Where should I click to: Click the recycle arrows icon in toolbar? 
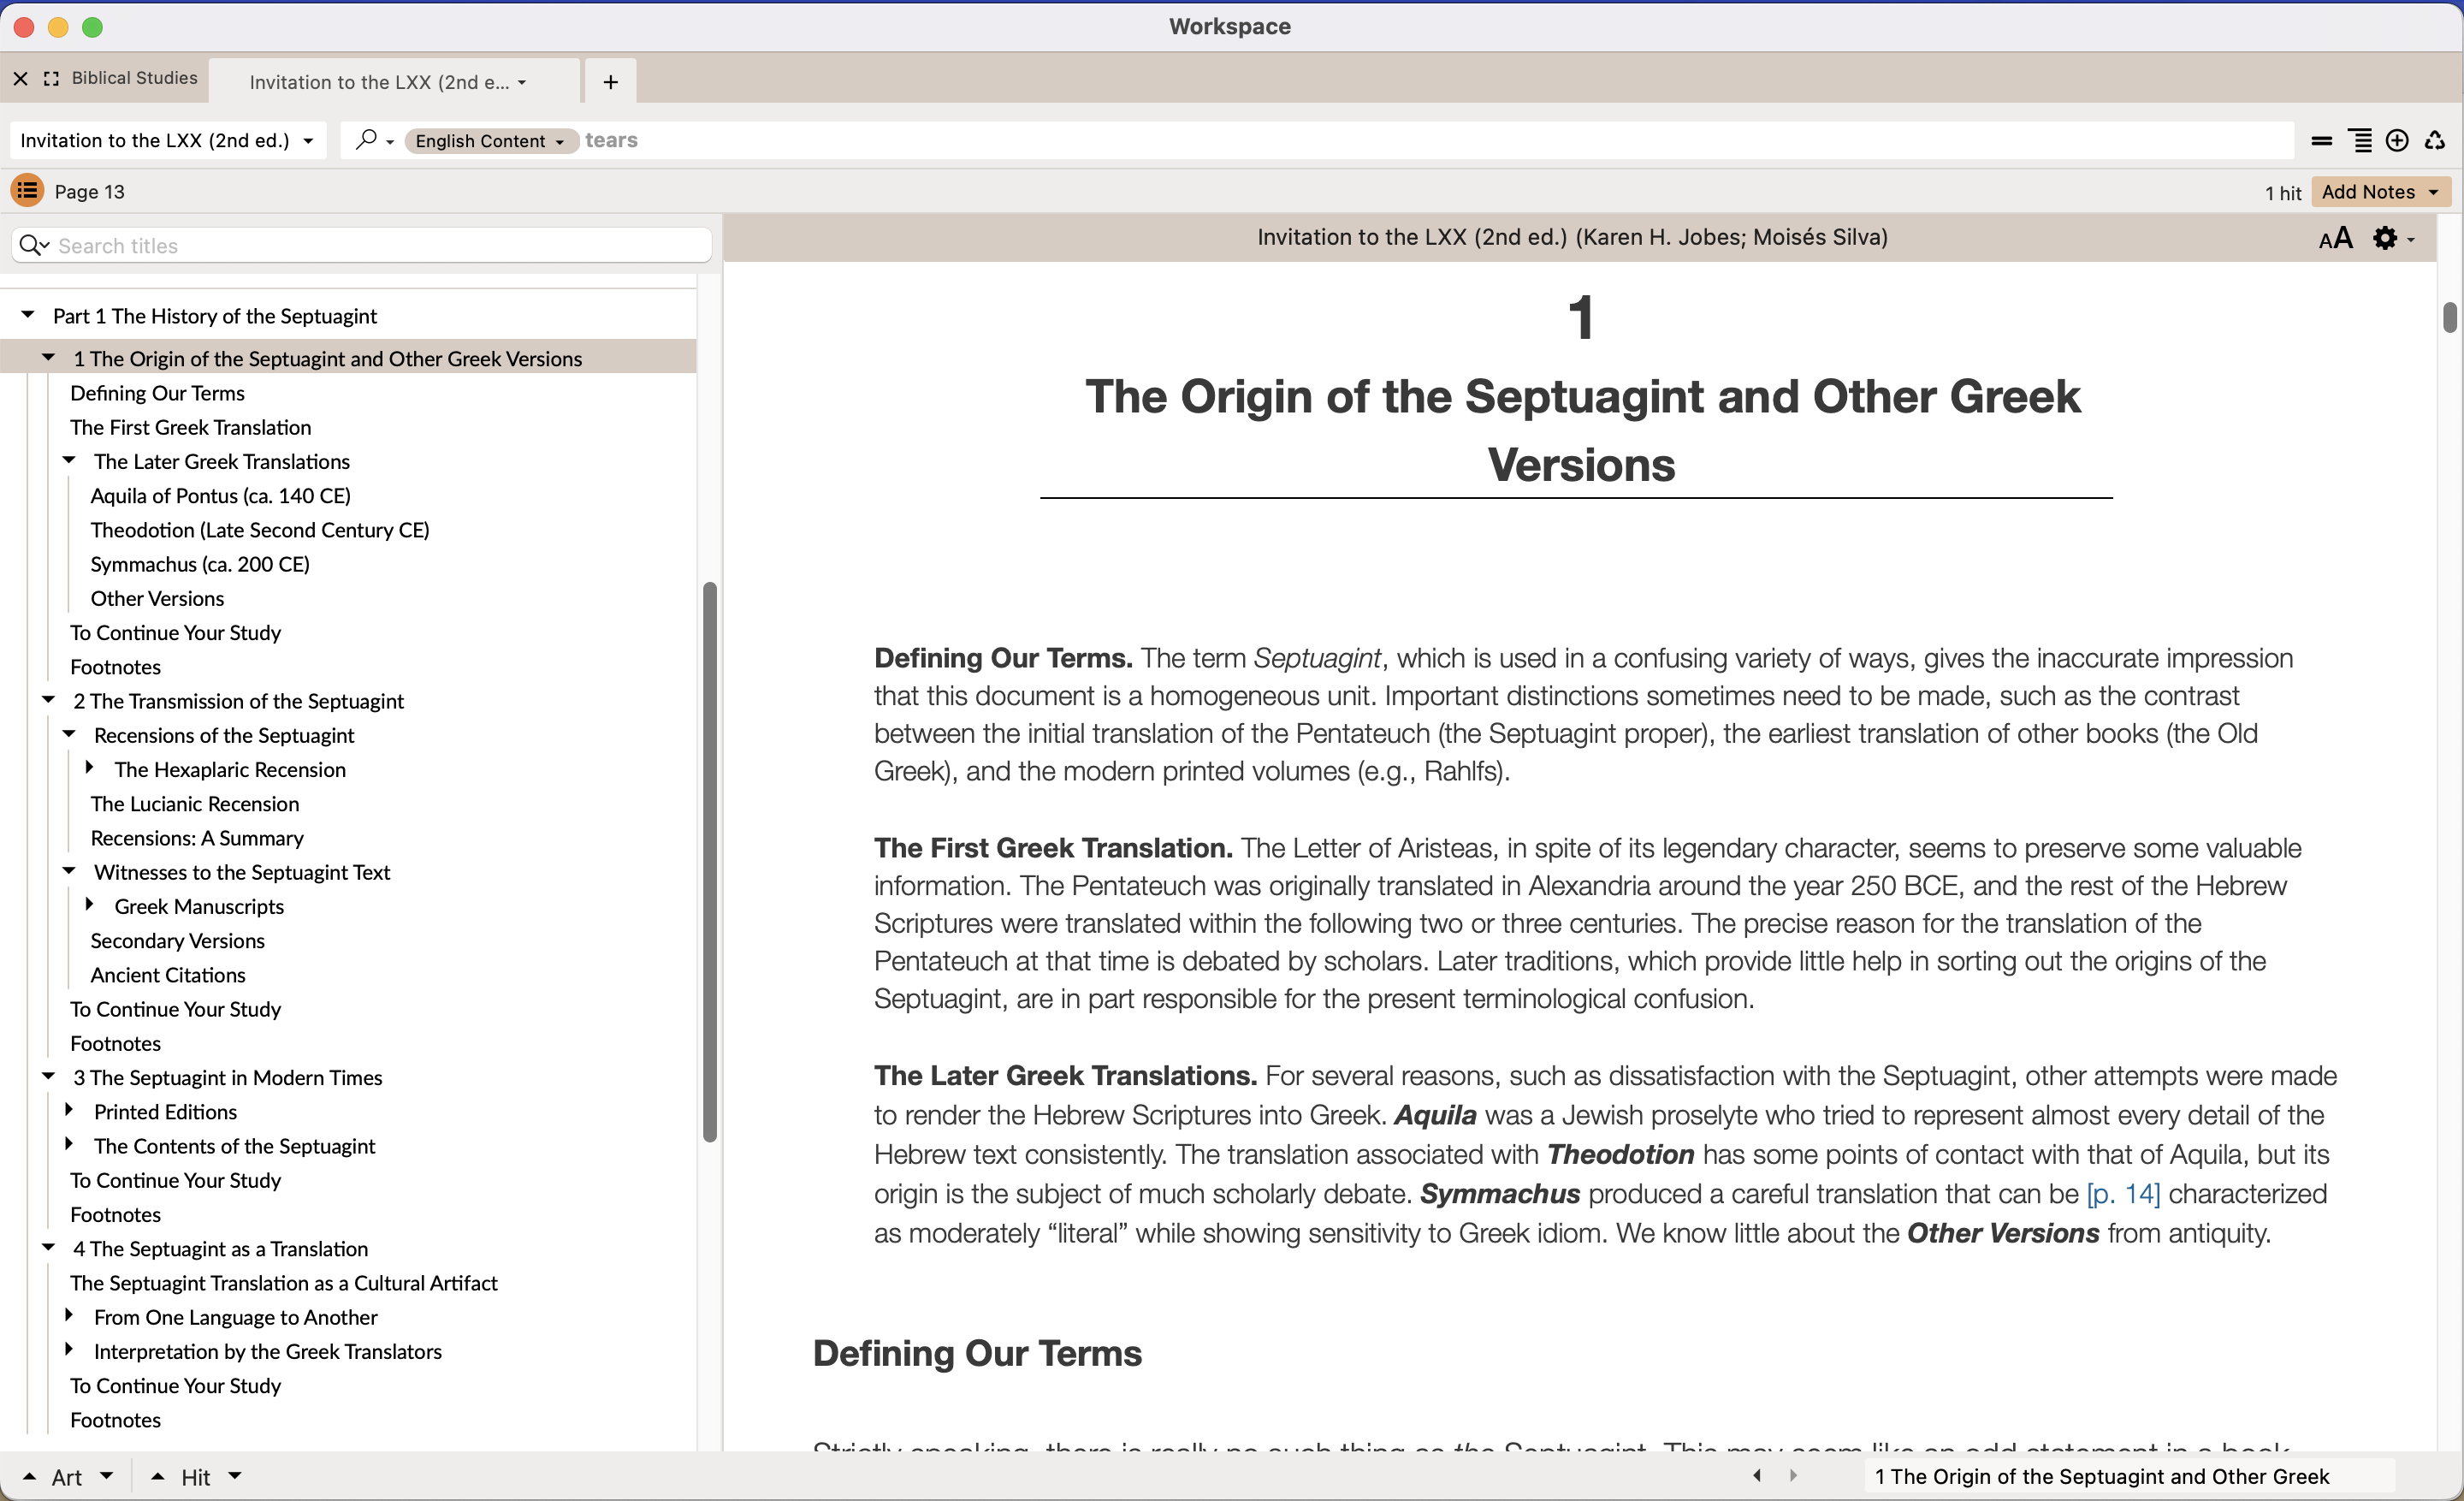[x=2435, y=141]
